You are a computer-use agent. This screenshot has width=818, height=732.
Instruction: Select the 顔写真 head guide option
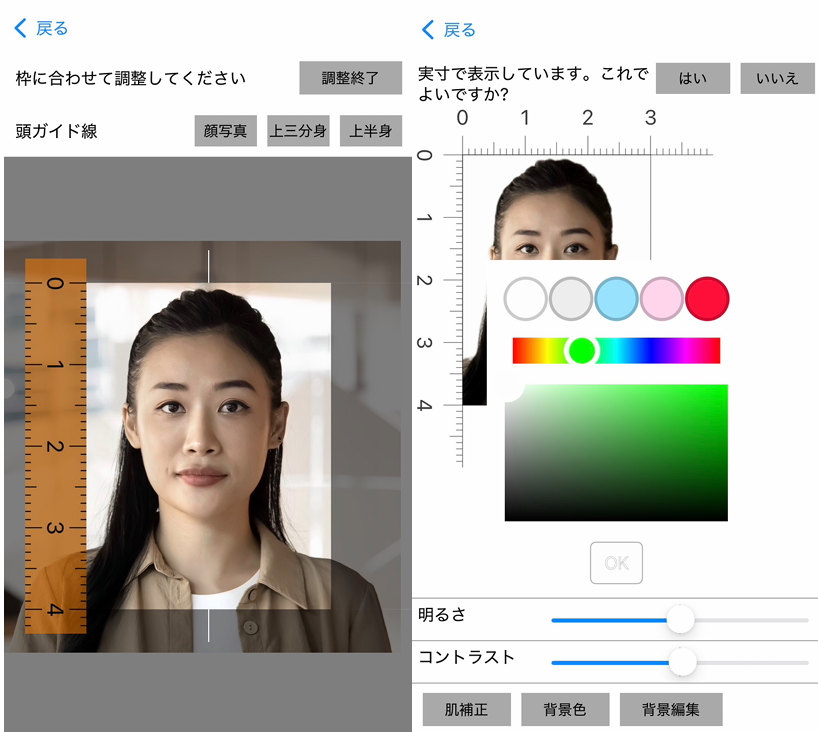coord(225,130)
